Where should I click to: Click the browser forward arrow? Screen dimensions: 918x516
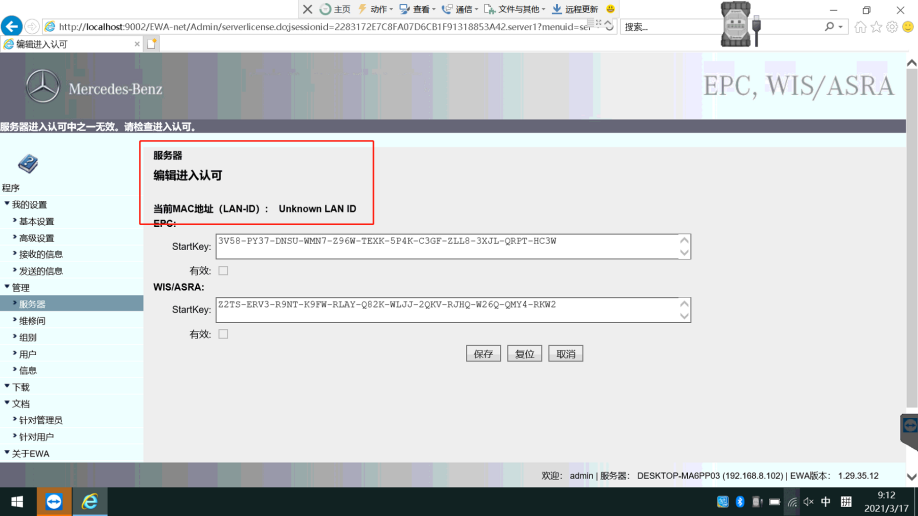pyautogui.click(x=32, y=27)
